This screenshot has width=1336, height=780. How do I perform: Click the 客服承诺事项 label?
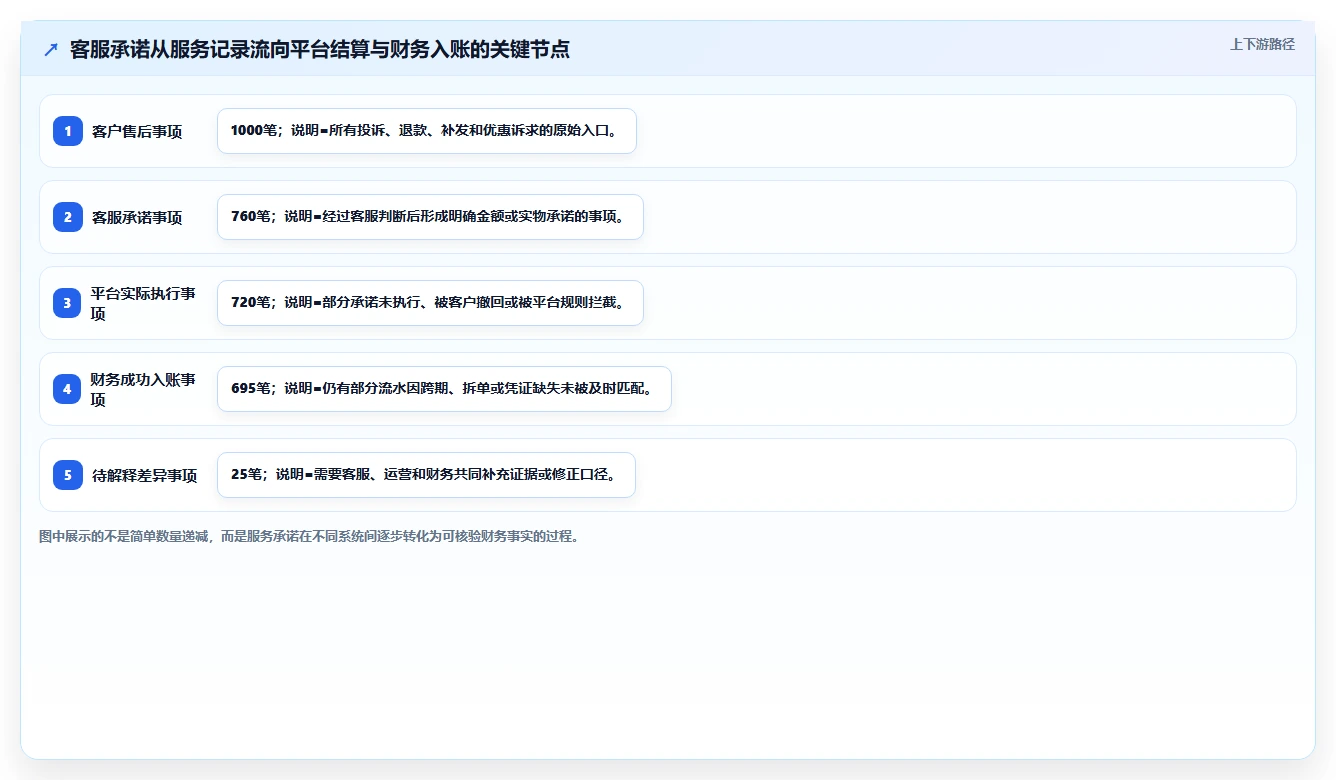(x=137, y=217)
